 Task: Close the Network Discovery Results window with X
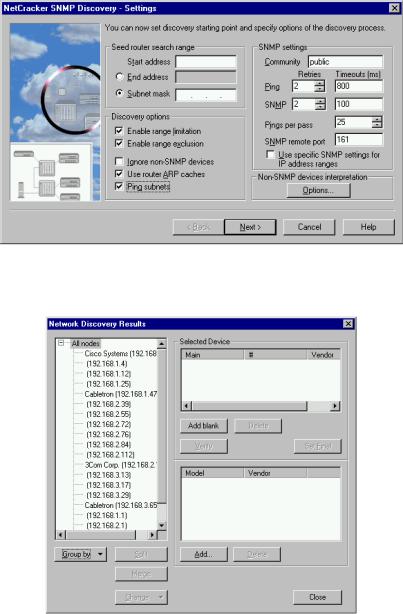pos(348,323)
